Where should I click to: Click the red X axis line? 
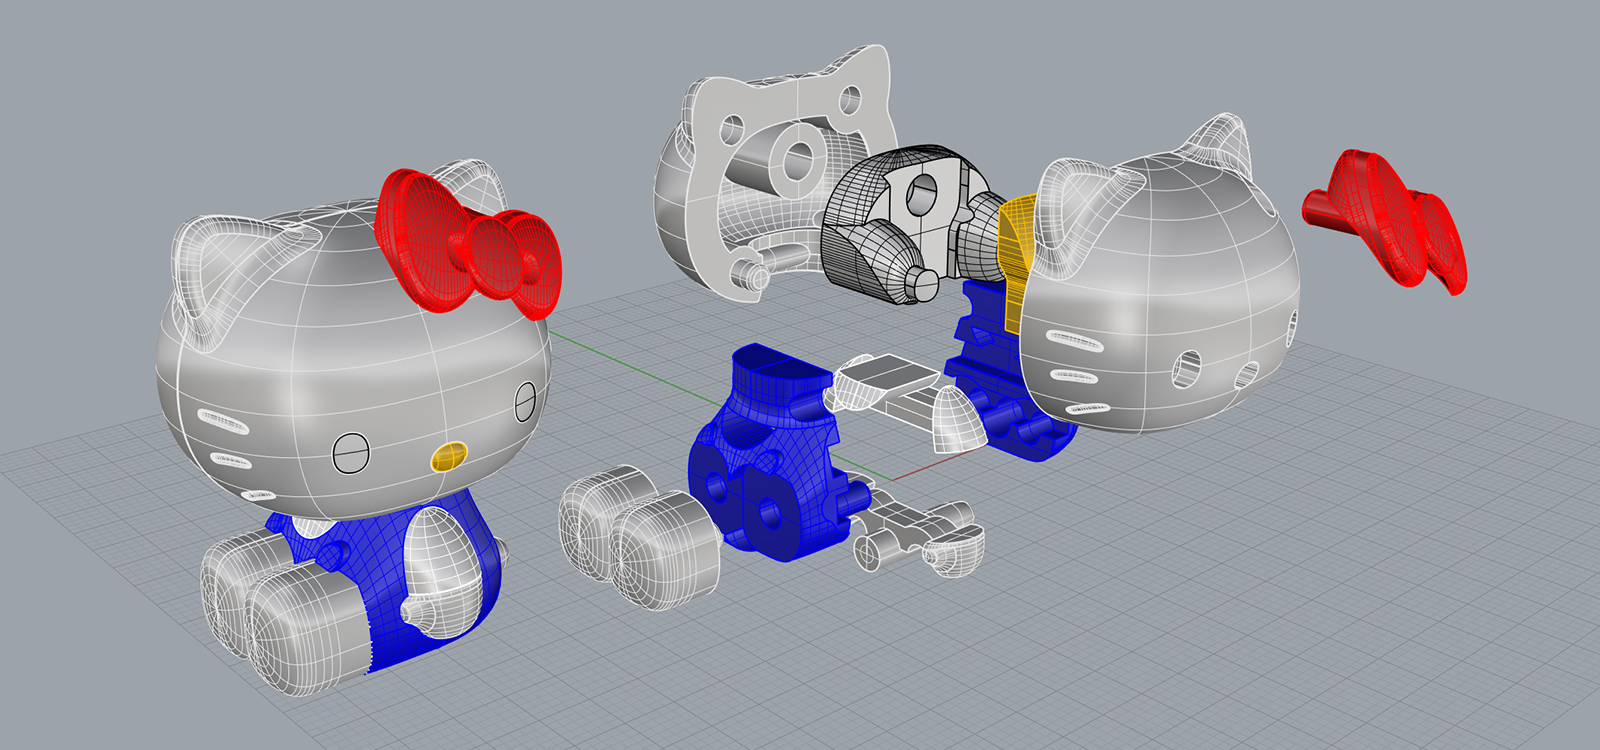pyautogui.click(x=920, y=470)
